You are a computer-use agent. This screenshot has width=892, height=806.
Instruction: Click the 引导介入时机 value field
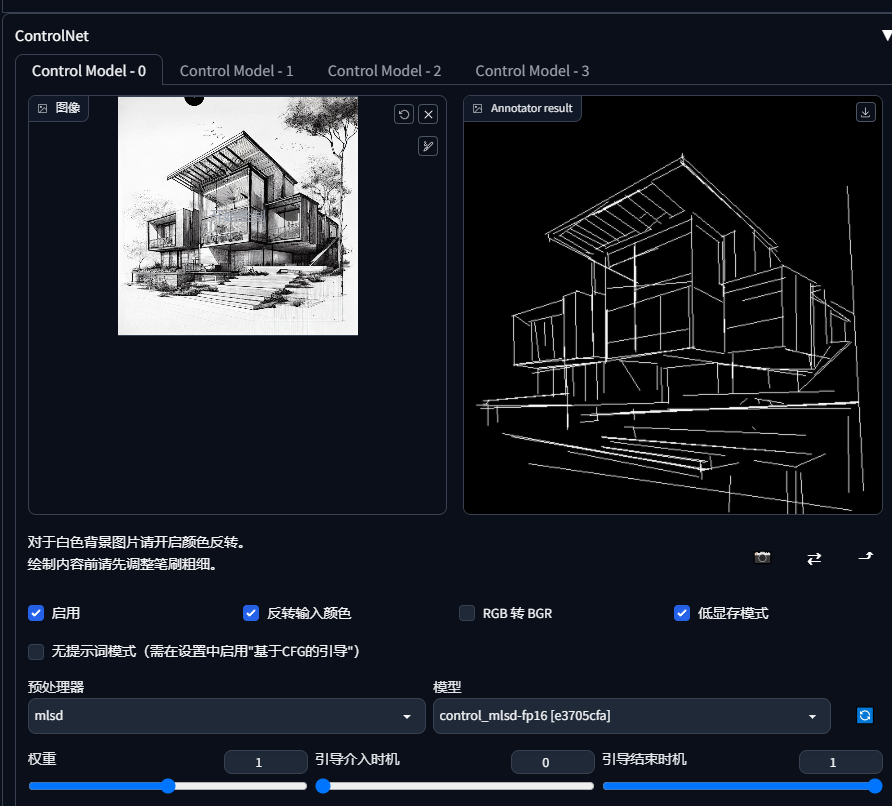tap(552, 762)
